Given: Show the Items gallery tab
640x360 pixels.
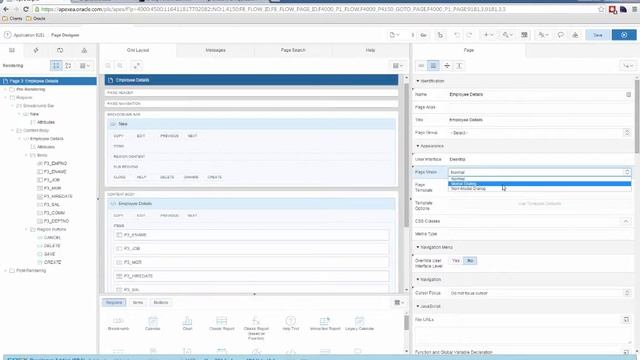Looking at the screenshot, I should [x=138, y=302].
